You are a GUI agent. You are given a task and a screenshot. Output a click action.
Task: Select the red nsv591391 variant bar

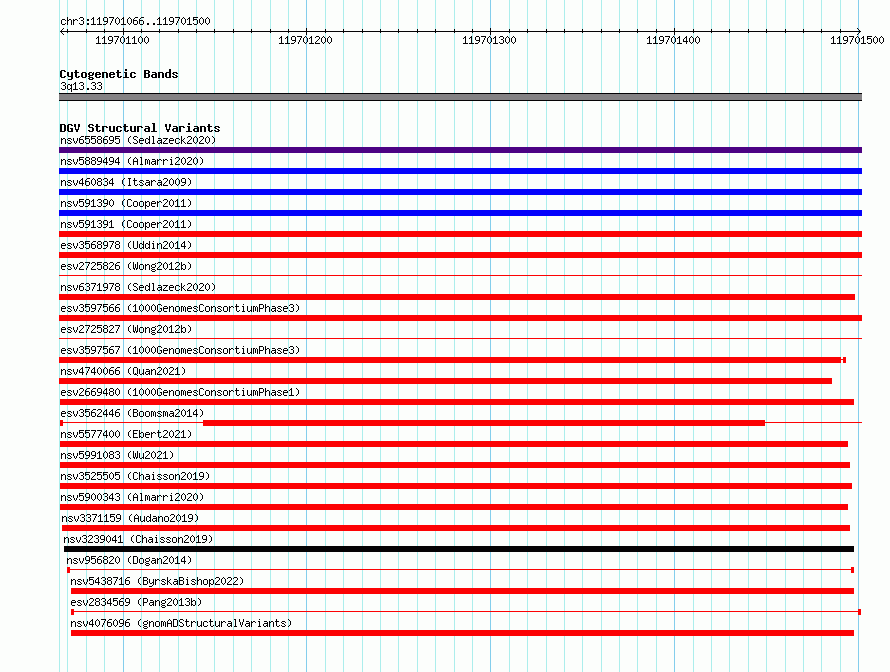(x=460, y=234)
